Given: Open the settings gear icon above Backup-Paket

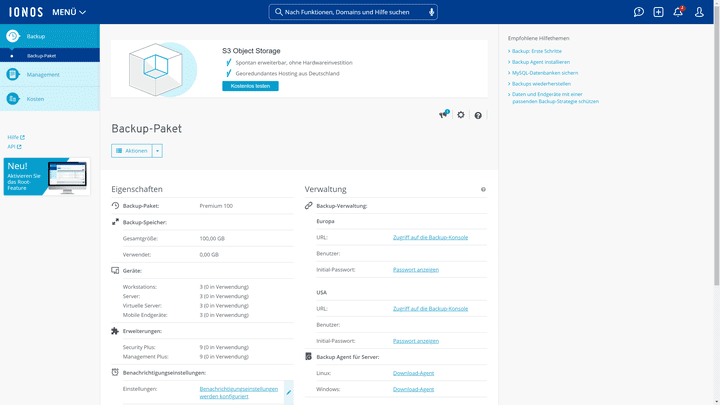Looking at the screenshot, I should tap(461, 115).
